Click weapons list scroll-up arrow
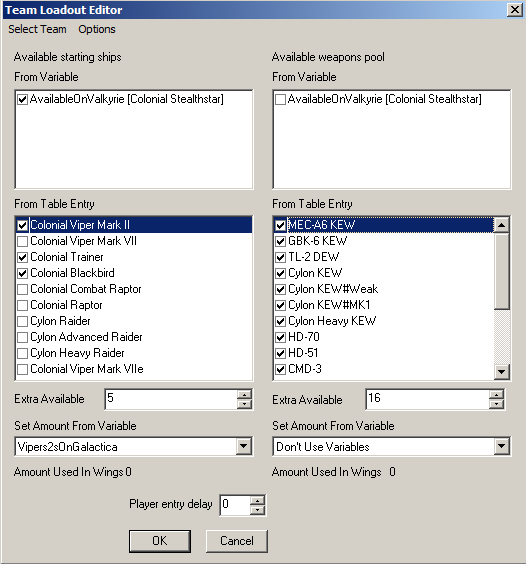 [502, 225]
